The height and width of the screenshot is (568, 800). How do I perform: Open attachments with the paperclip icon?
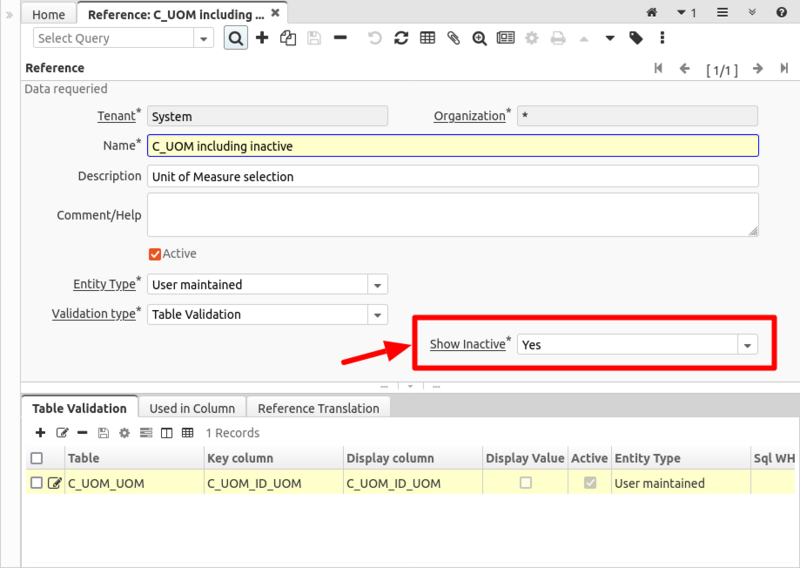pyautogui.click(x=453, y=38)
